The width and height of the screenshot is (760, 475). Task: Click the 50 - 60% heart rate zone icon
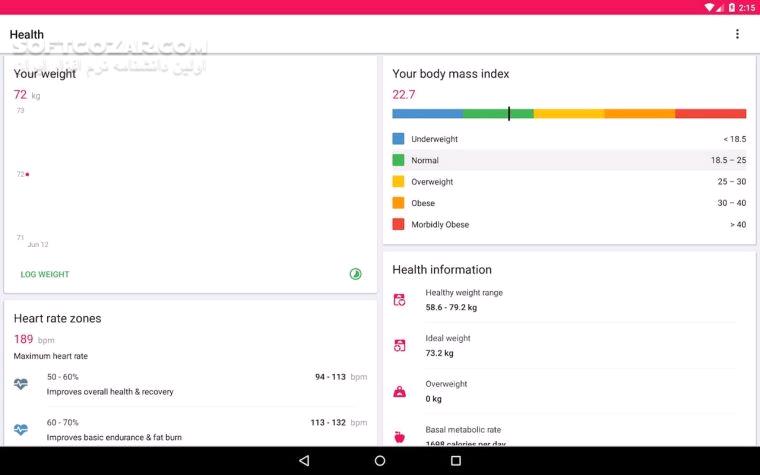[x=21, y=384]
